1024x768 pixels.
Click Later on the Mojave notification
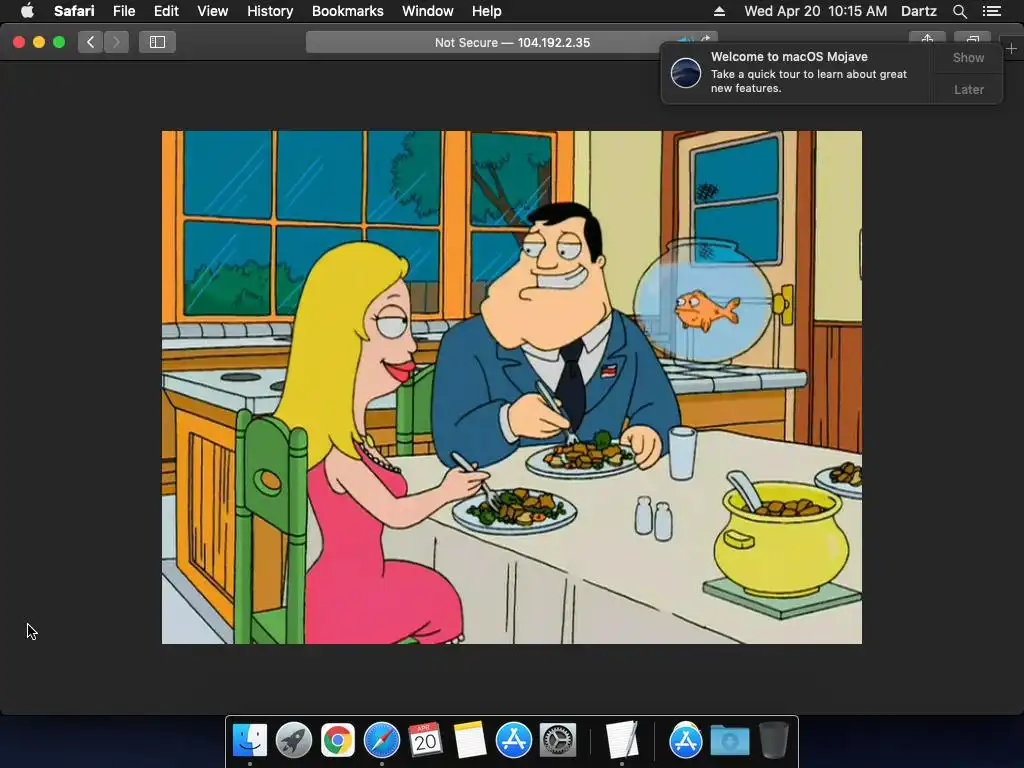[968, 89]
